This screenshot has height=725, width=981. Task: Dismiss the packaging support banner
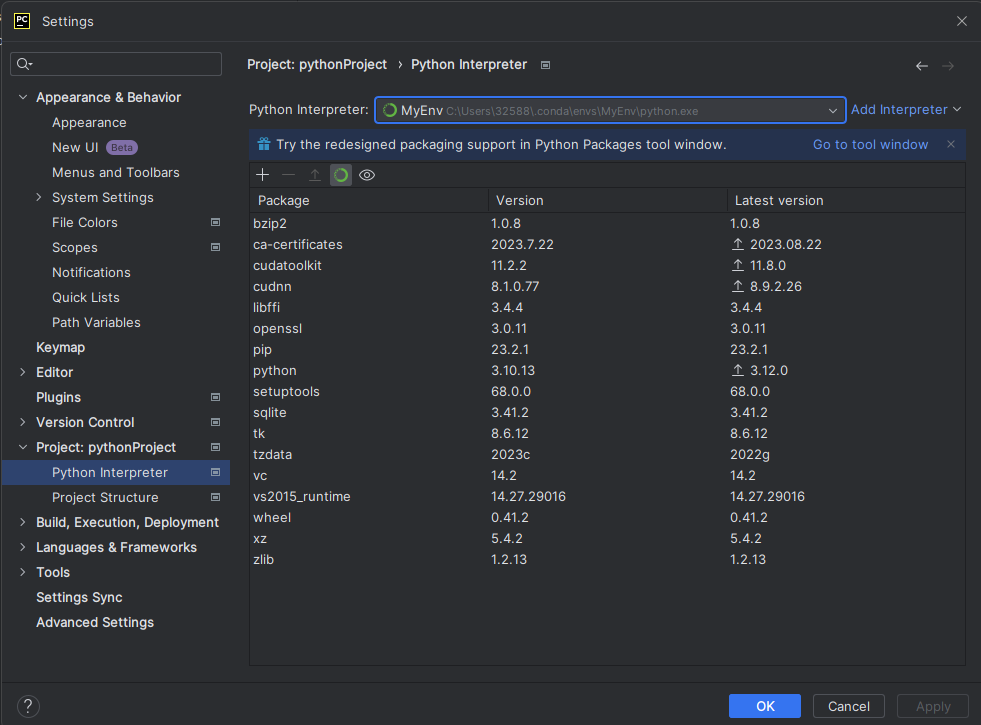951,144
